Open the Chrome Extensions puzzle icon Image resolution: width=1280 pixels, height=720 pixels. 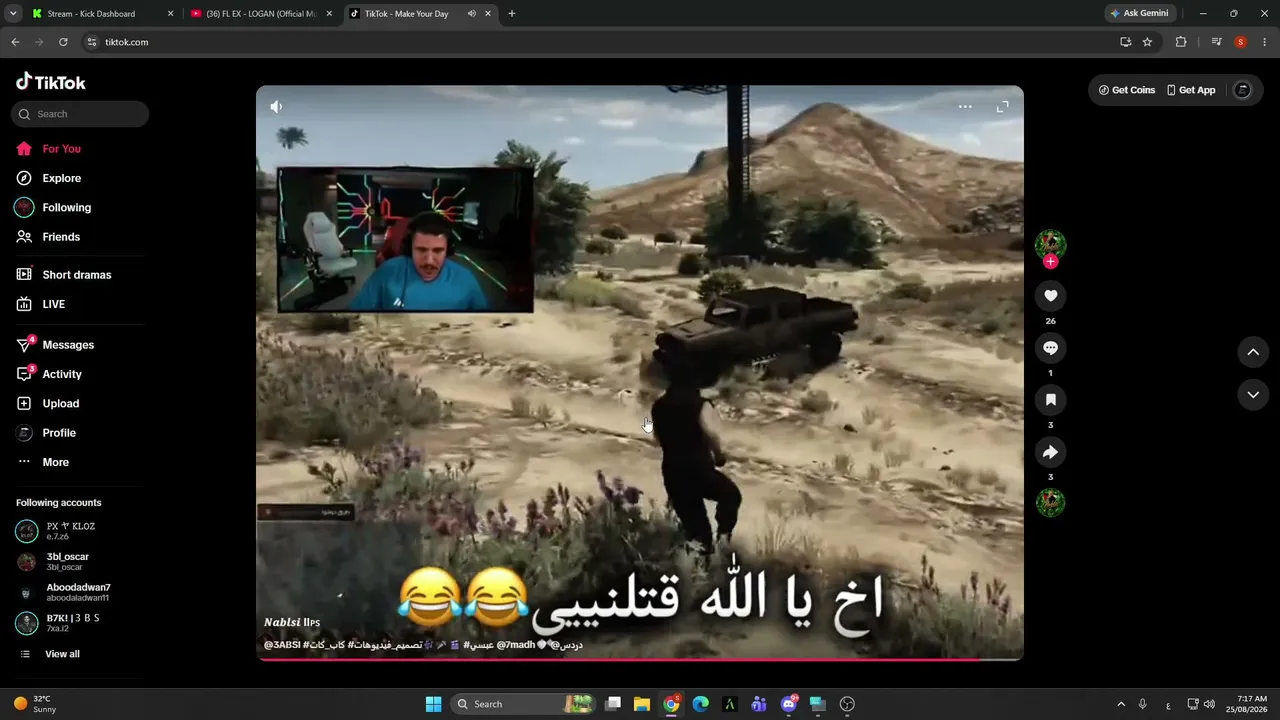pyautogui.click(x=1181, y=42)
